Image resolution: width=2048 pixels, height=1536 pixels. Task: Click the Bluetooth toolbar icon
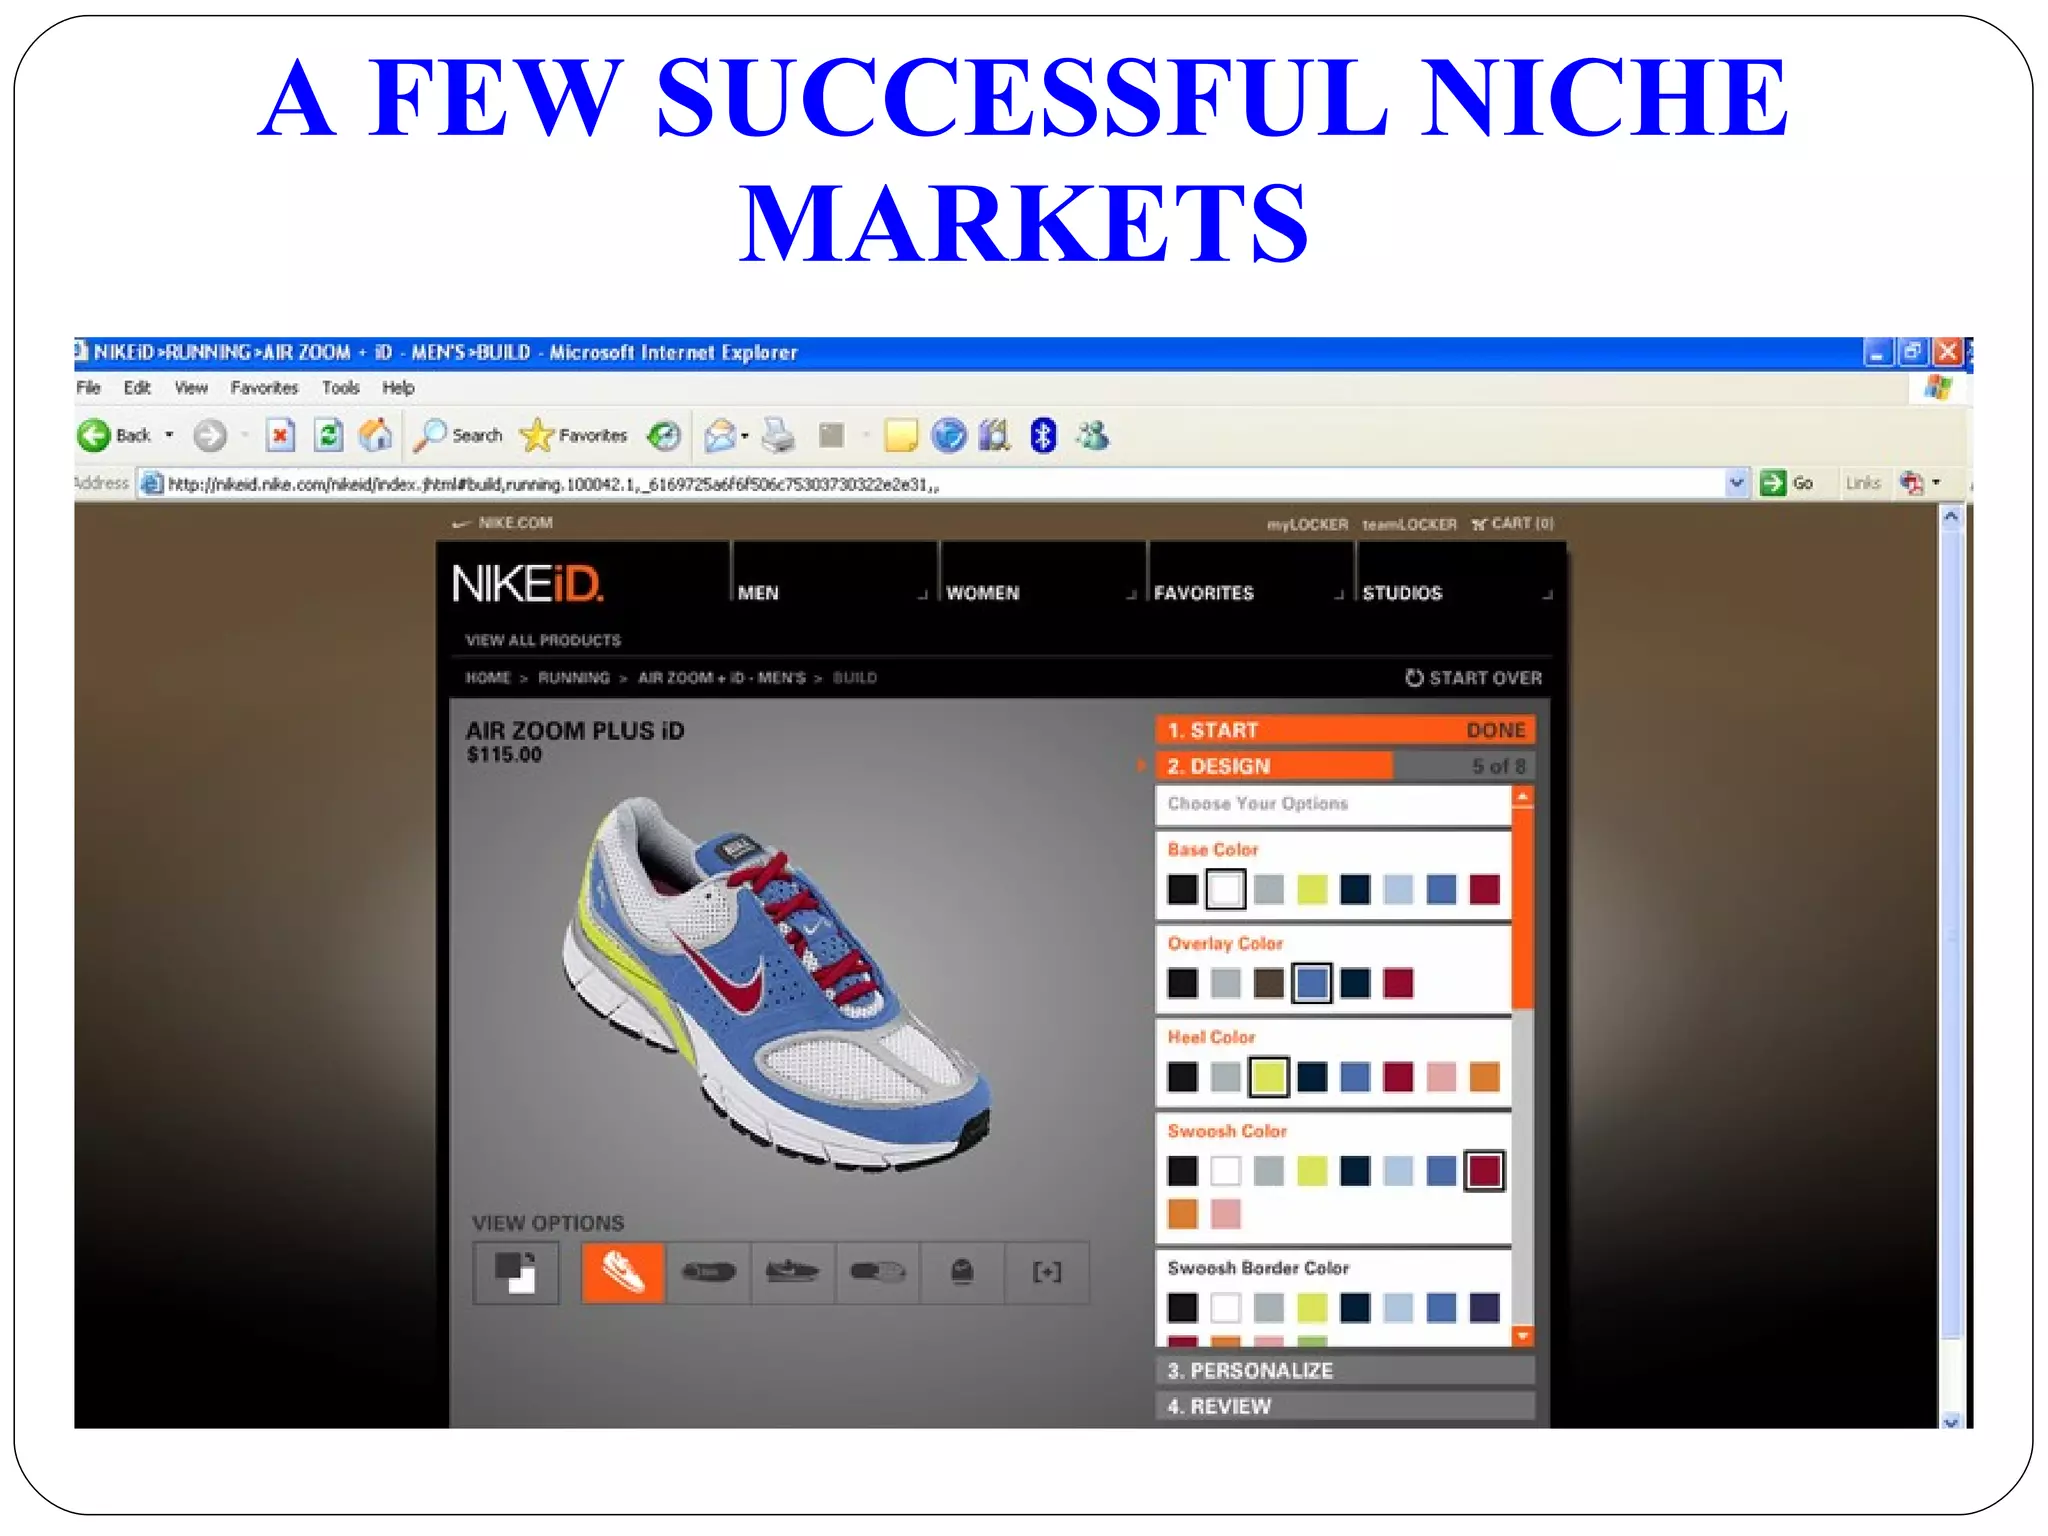(1043, 436)
